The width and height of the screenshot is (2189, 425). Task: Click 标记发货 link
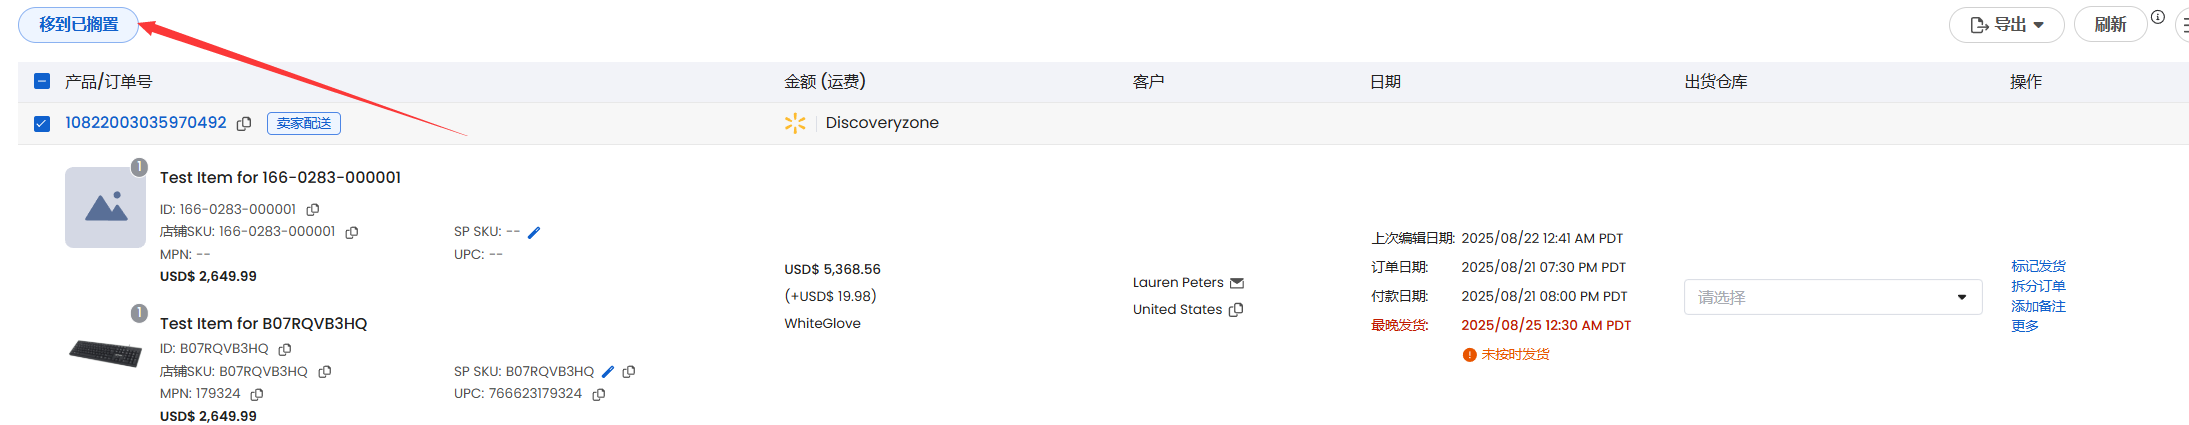(2038, 266)
